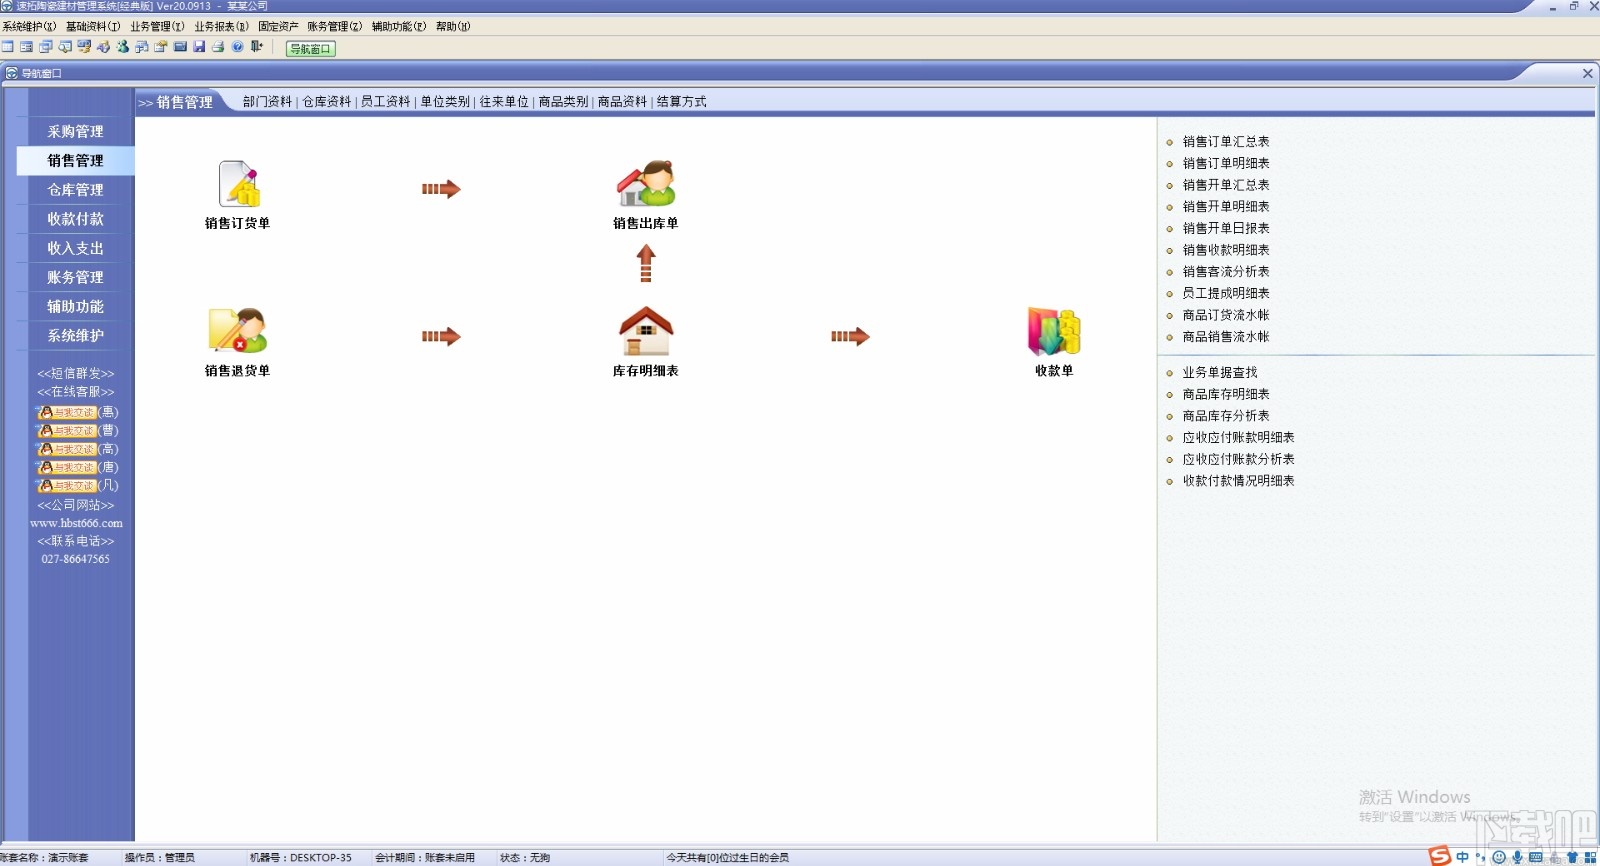1600x866 pixels.
Task: Open the input method soft keyboard icon
Action: point(1536,857)
